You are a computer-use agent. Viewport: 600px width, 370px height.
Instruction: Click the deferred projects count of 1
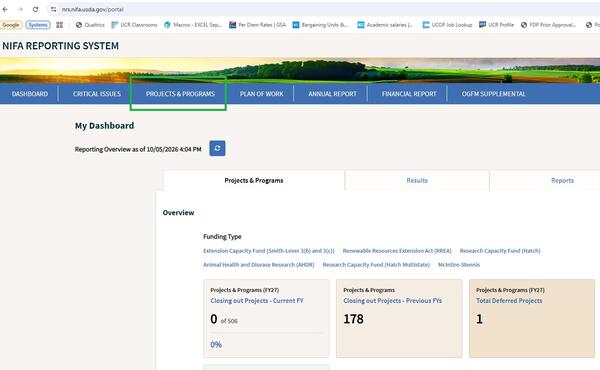(479, 319)
